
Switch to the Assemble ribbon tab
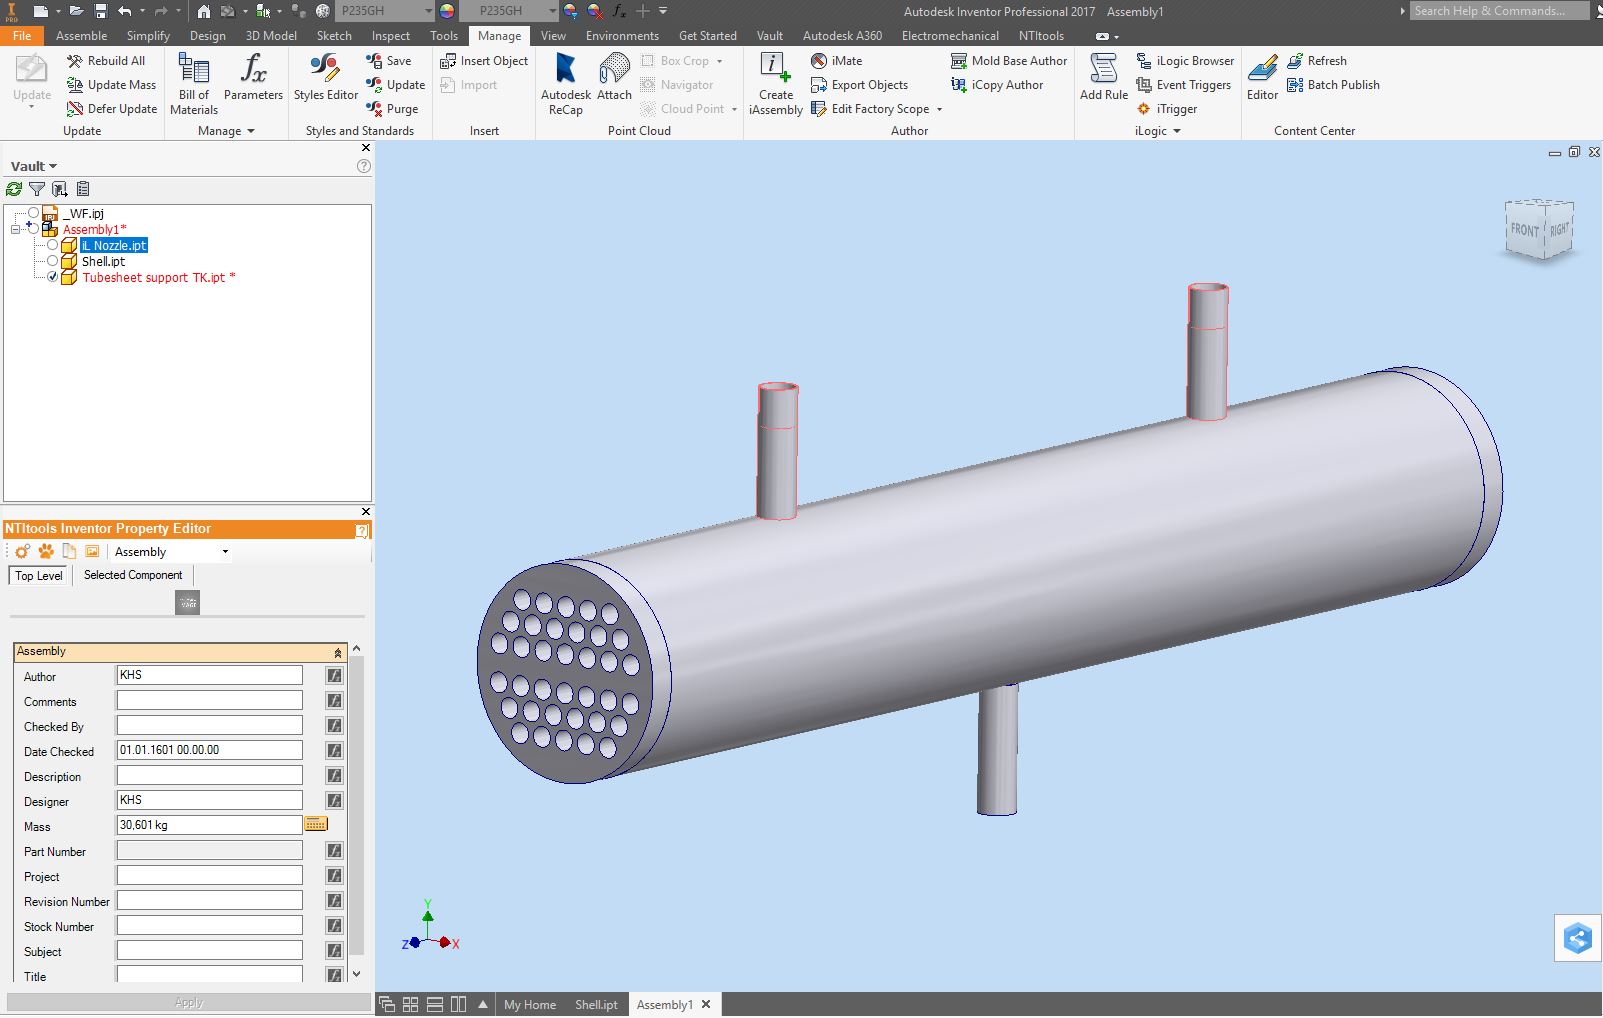[x=81, y=35]
